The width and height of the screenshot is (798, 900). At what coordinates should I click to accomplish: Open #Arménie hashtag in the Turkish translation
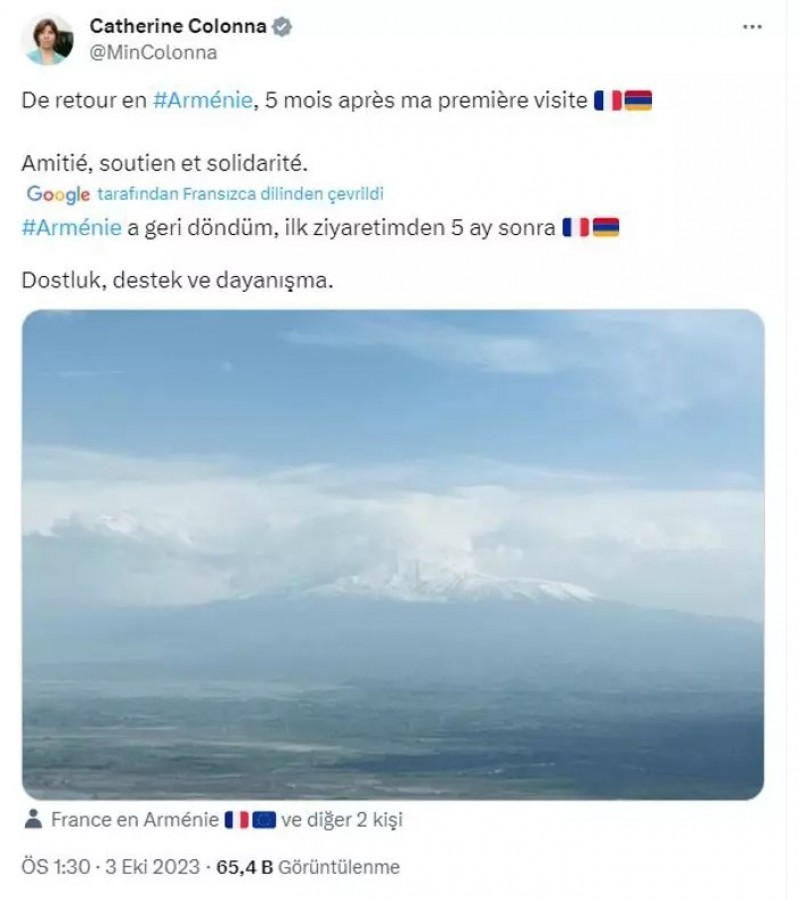[x=70, y=227]
